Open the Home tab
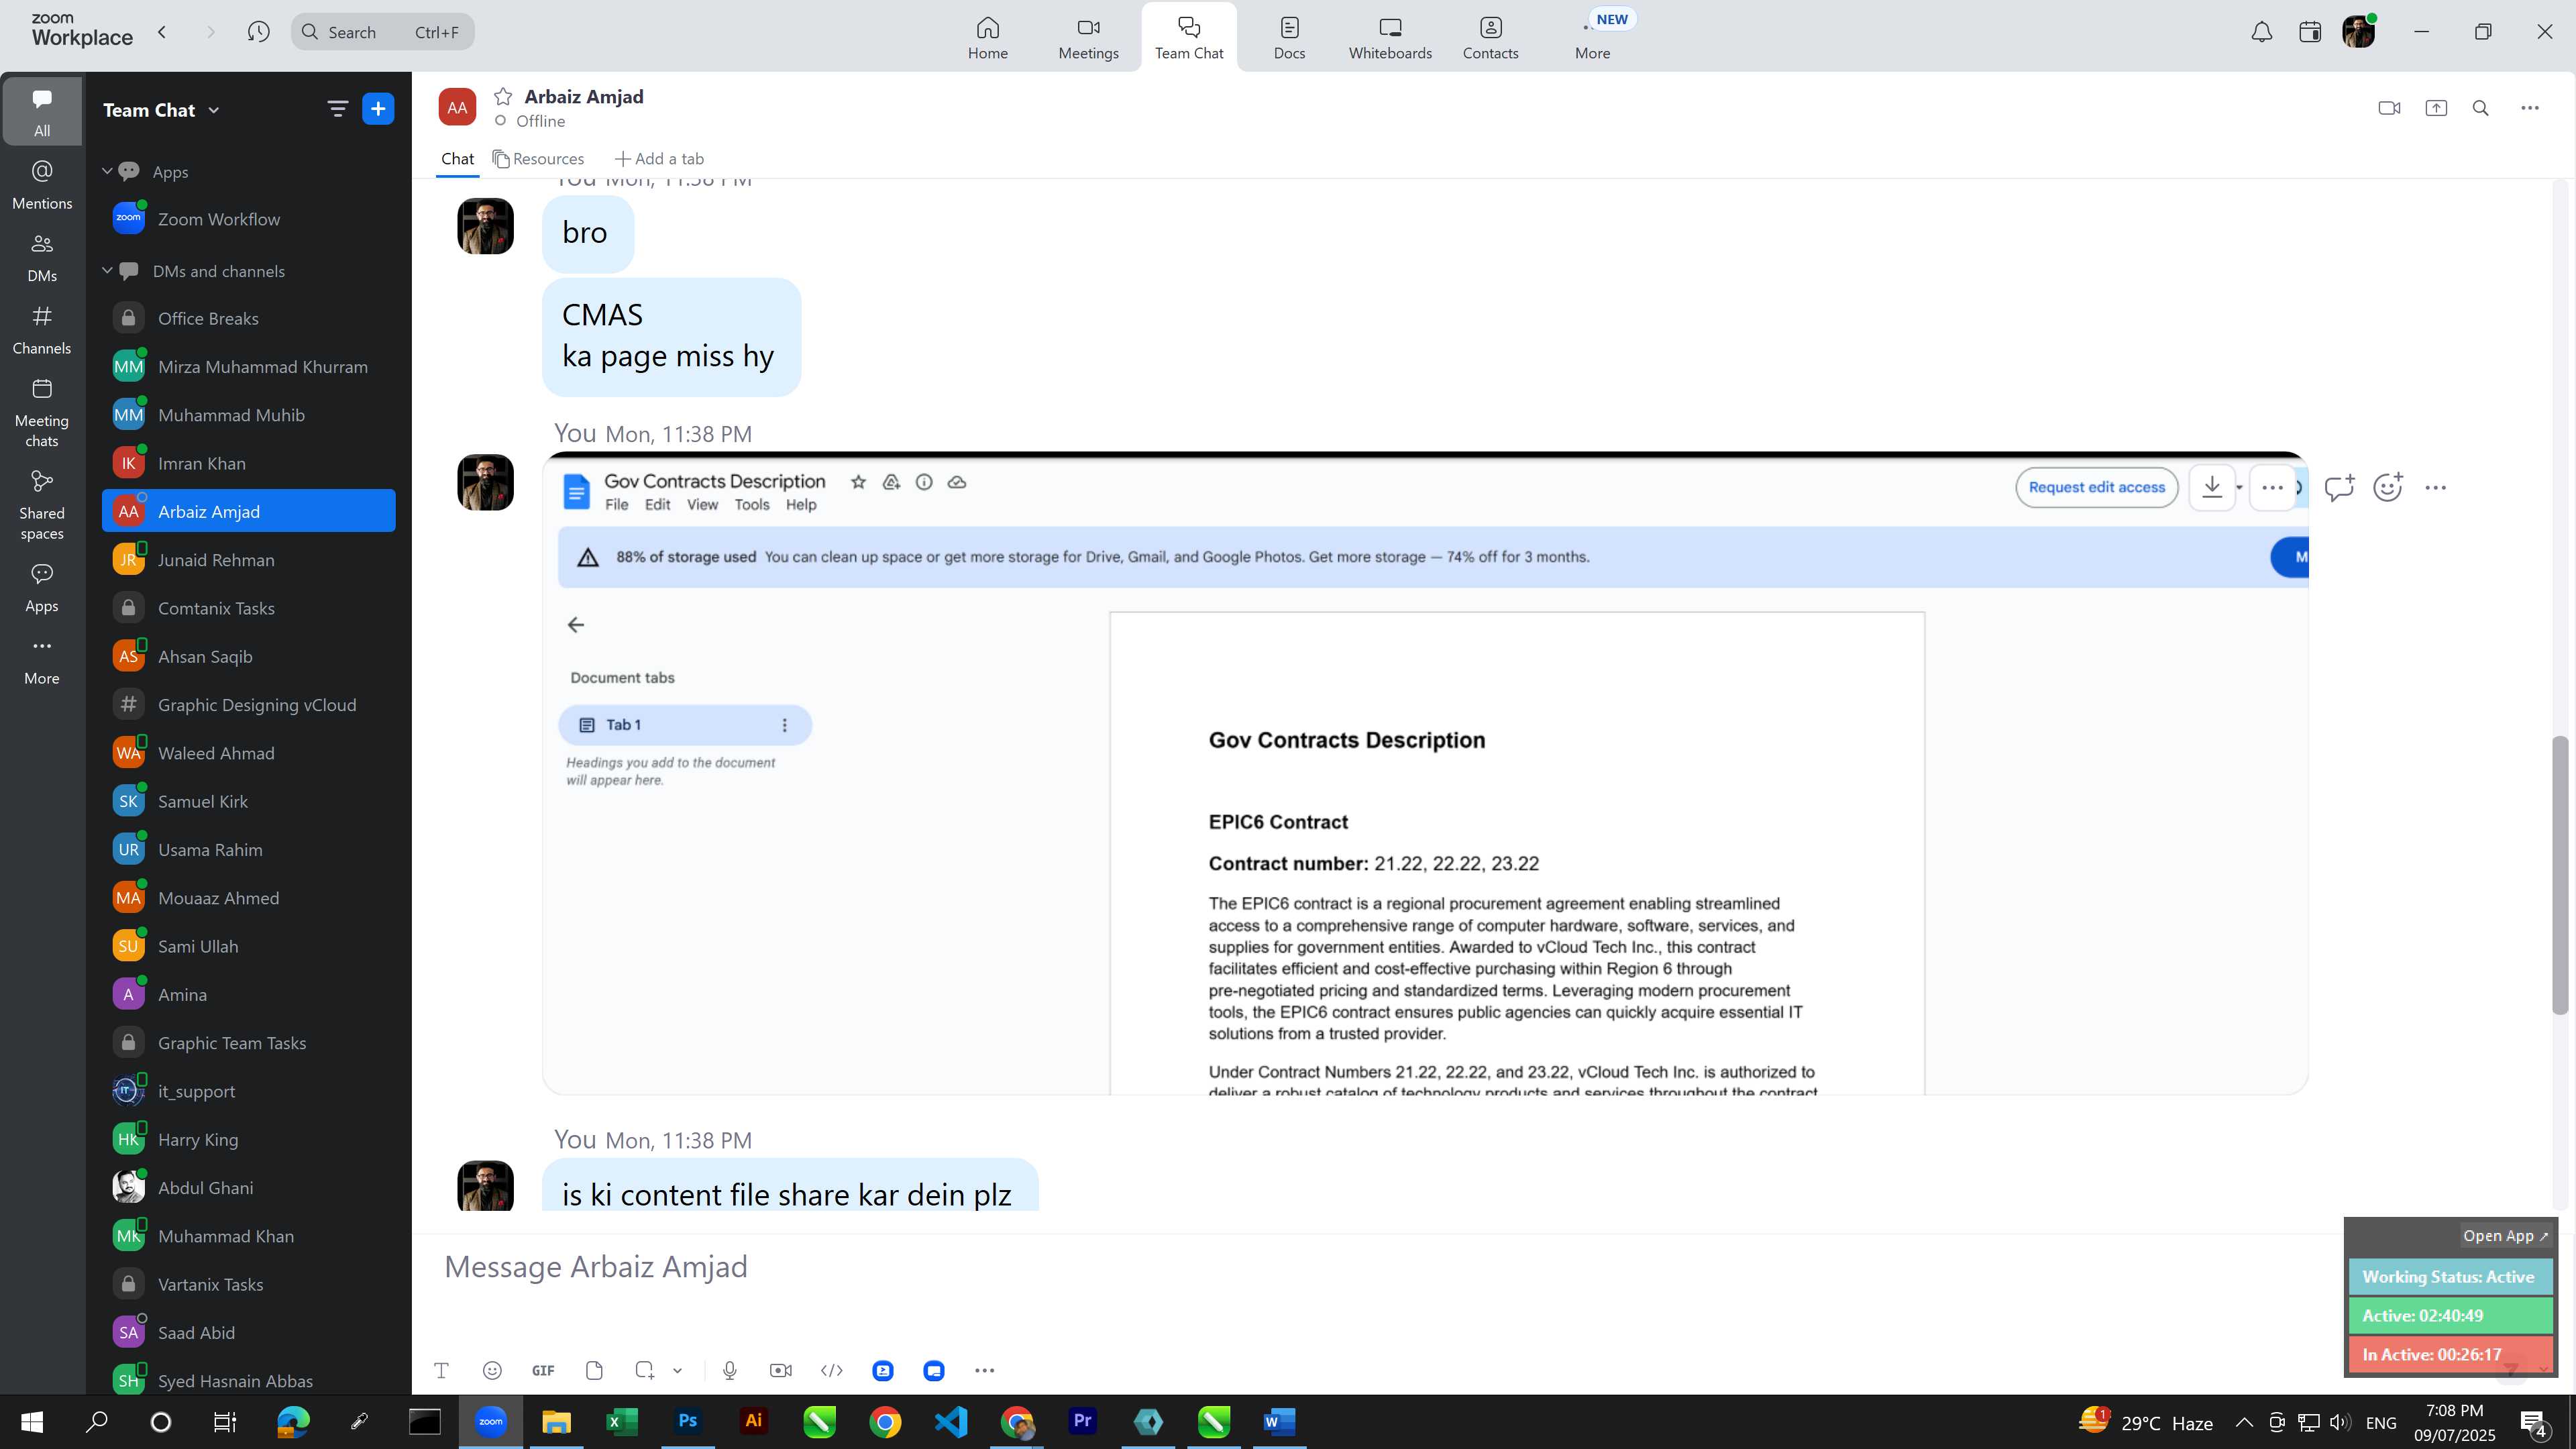The width and height of the screenshot is (2576, 1449). (987, 38)
